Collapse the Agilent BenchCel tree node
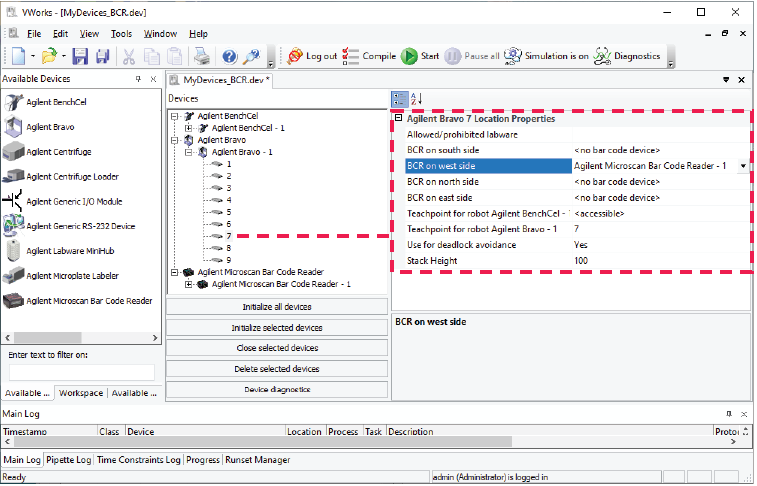This screenshot has height=486, width=757. [174, 116]
